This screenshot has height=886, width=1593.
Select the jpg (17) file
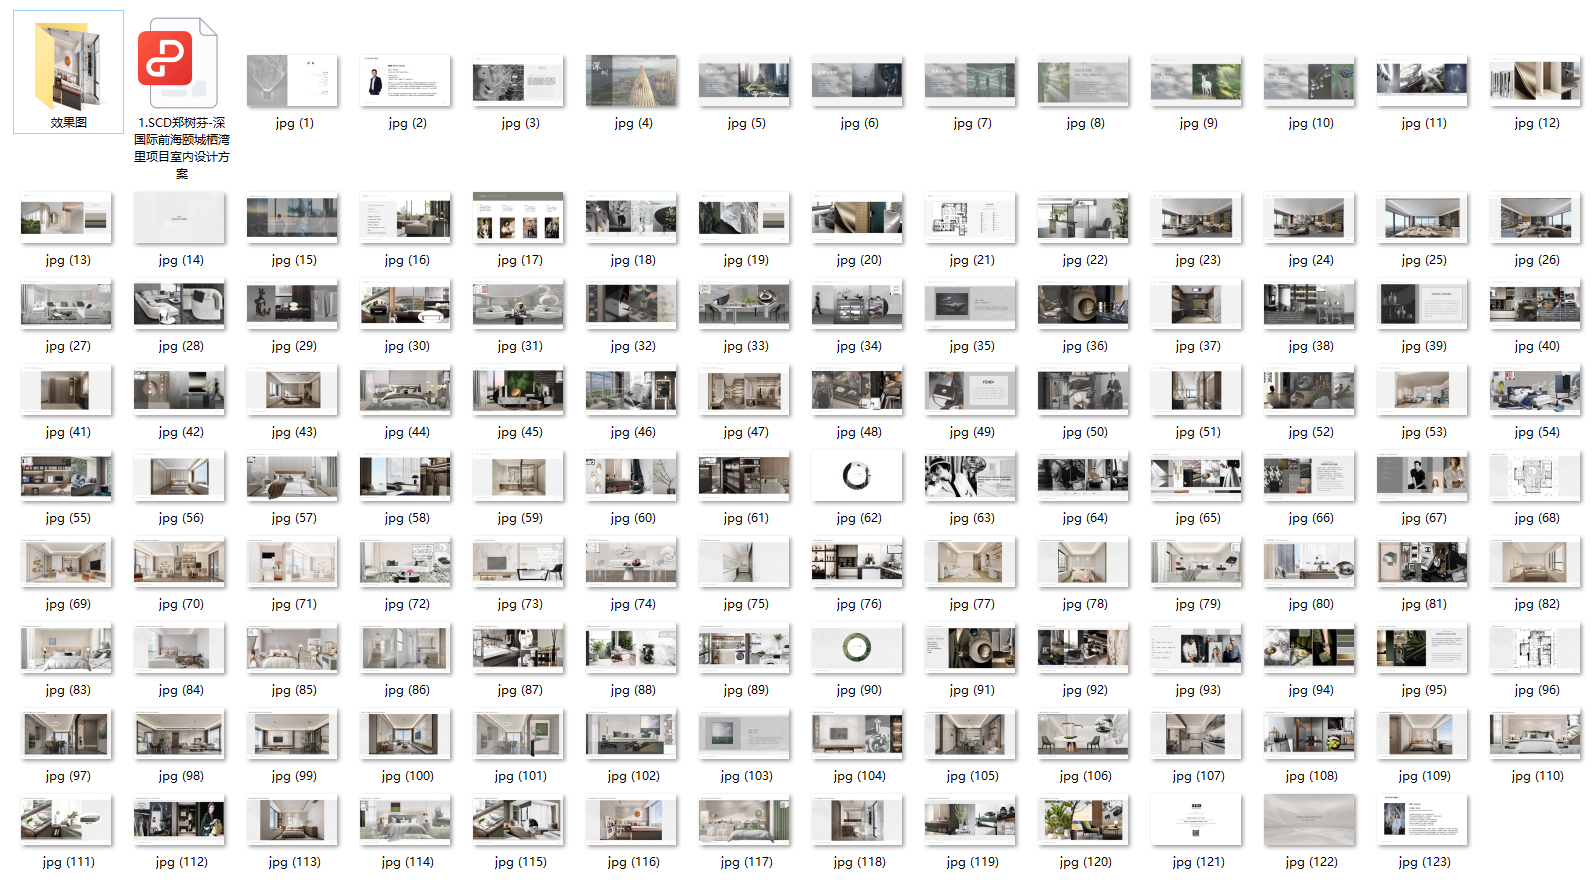point(519,218)
